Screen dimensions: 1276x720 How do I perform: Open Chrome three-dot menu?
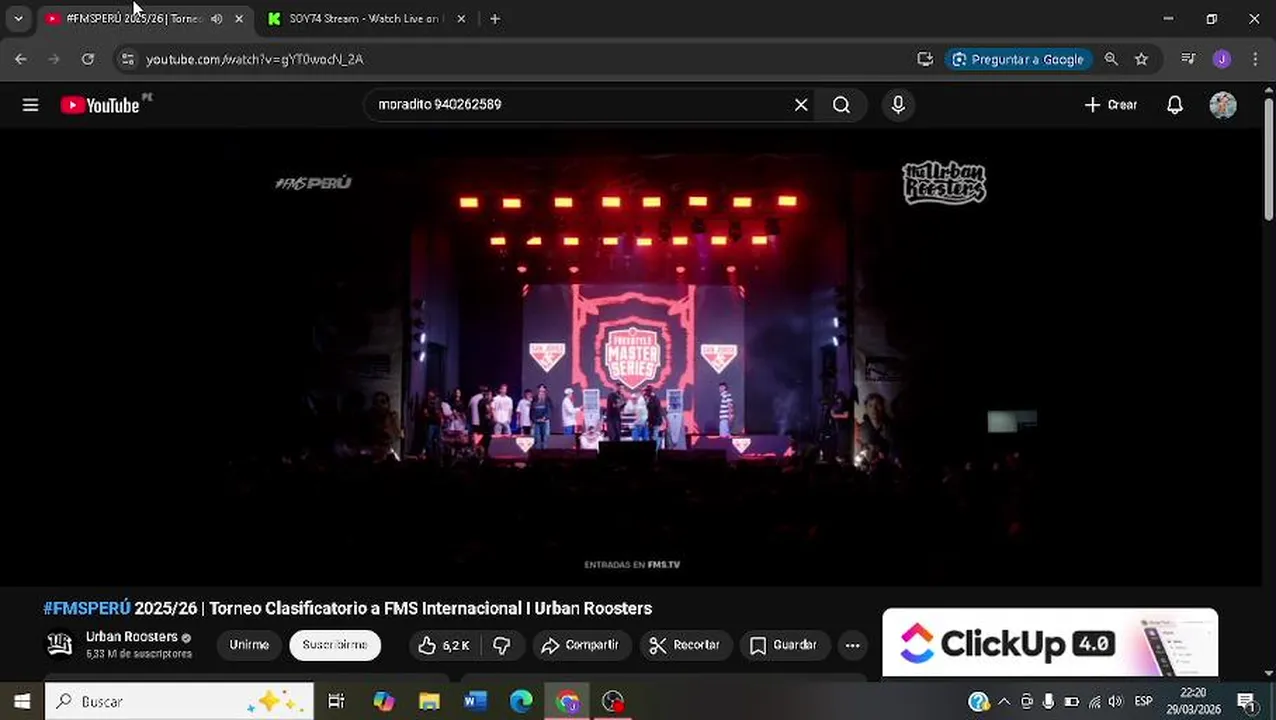(x=1255, y=59)
